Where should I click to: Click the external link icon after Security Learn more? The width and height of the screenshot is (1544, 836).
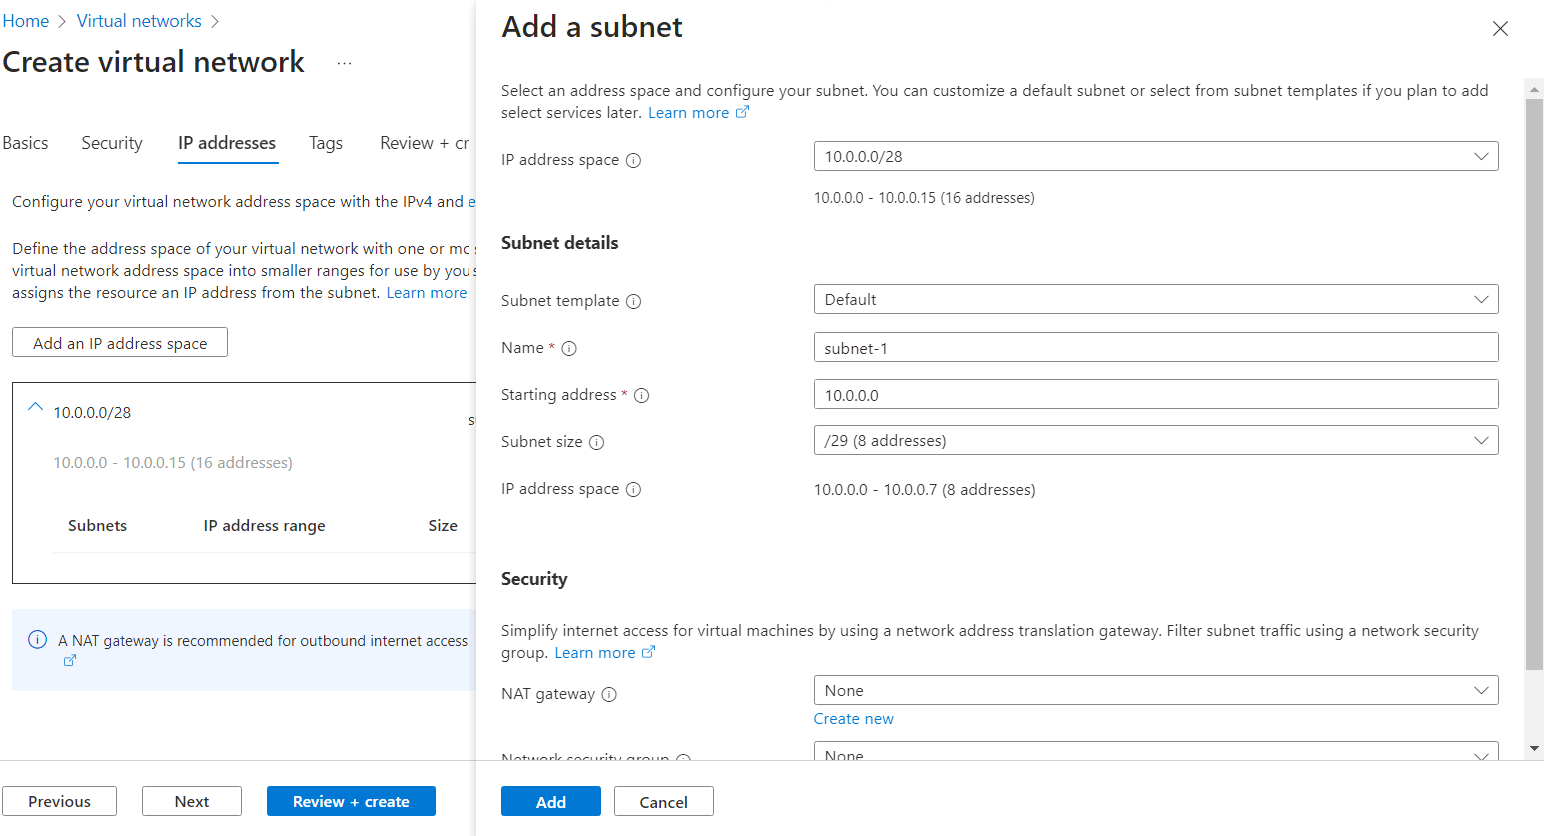(649, 651)
